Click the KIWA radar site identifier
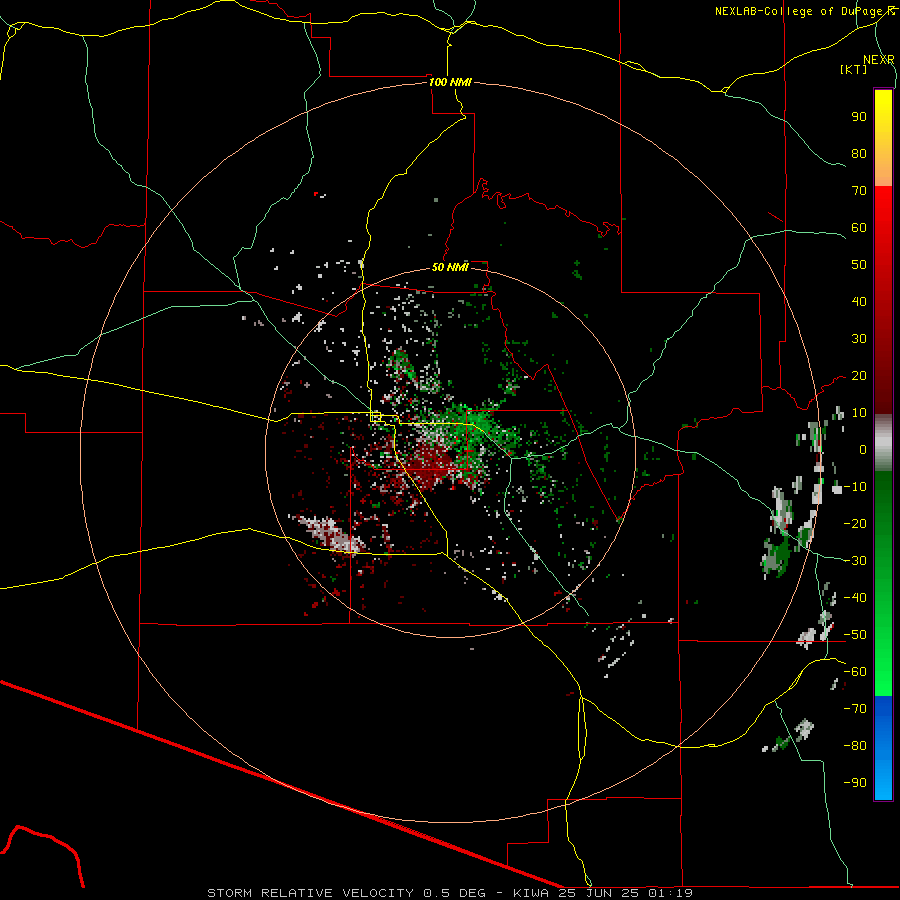This screenshot has height=900, width=900. tap(531, 893)
